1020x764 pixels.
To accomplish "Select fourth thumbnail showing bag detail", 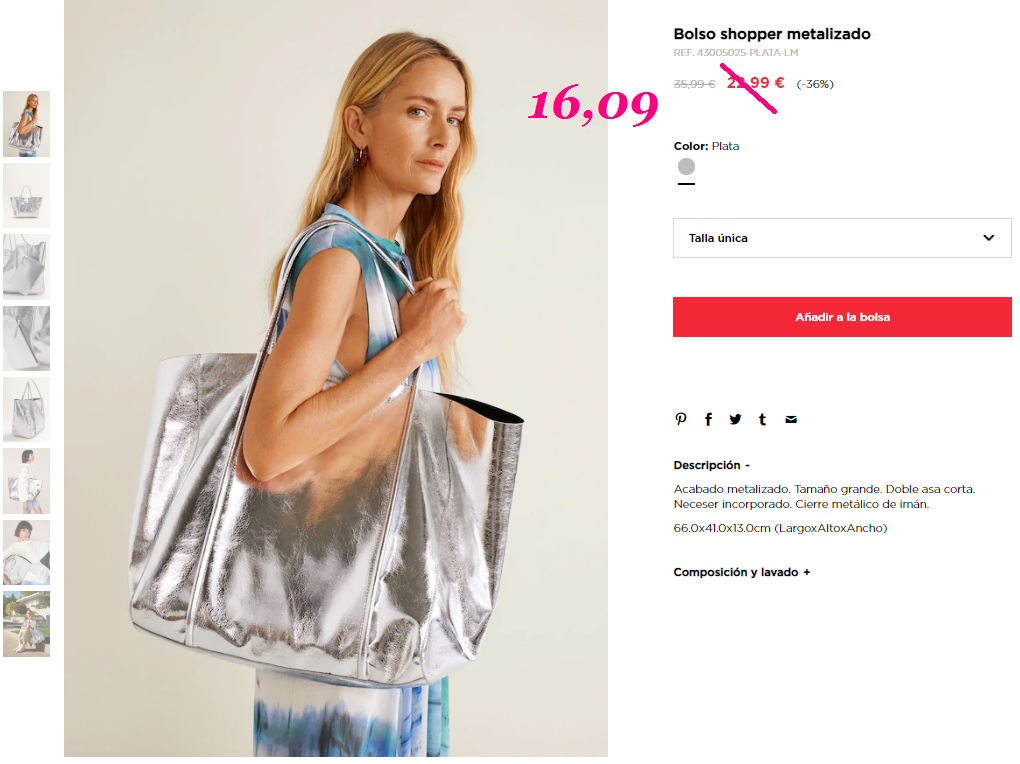I will 27,338.
